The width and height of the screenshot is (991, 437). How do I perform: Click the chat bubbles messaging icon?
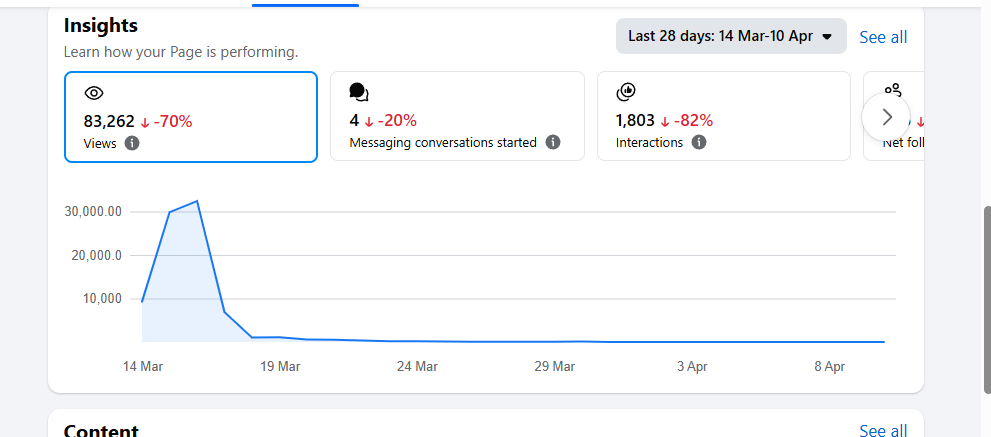359,93
